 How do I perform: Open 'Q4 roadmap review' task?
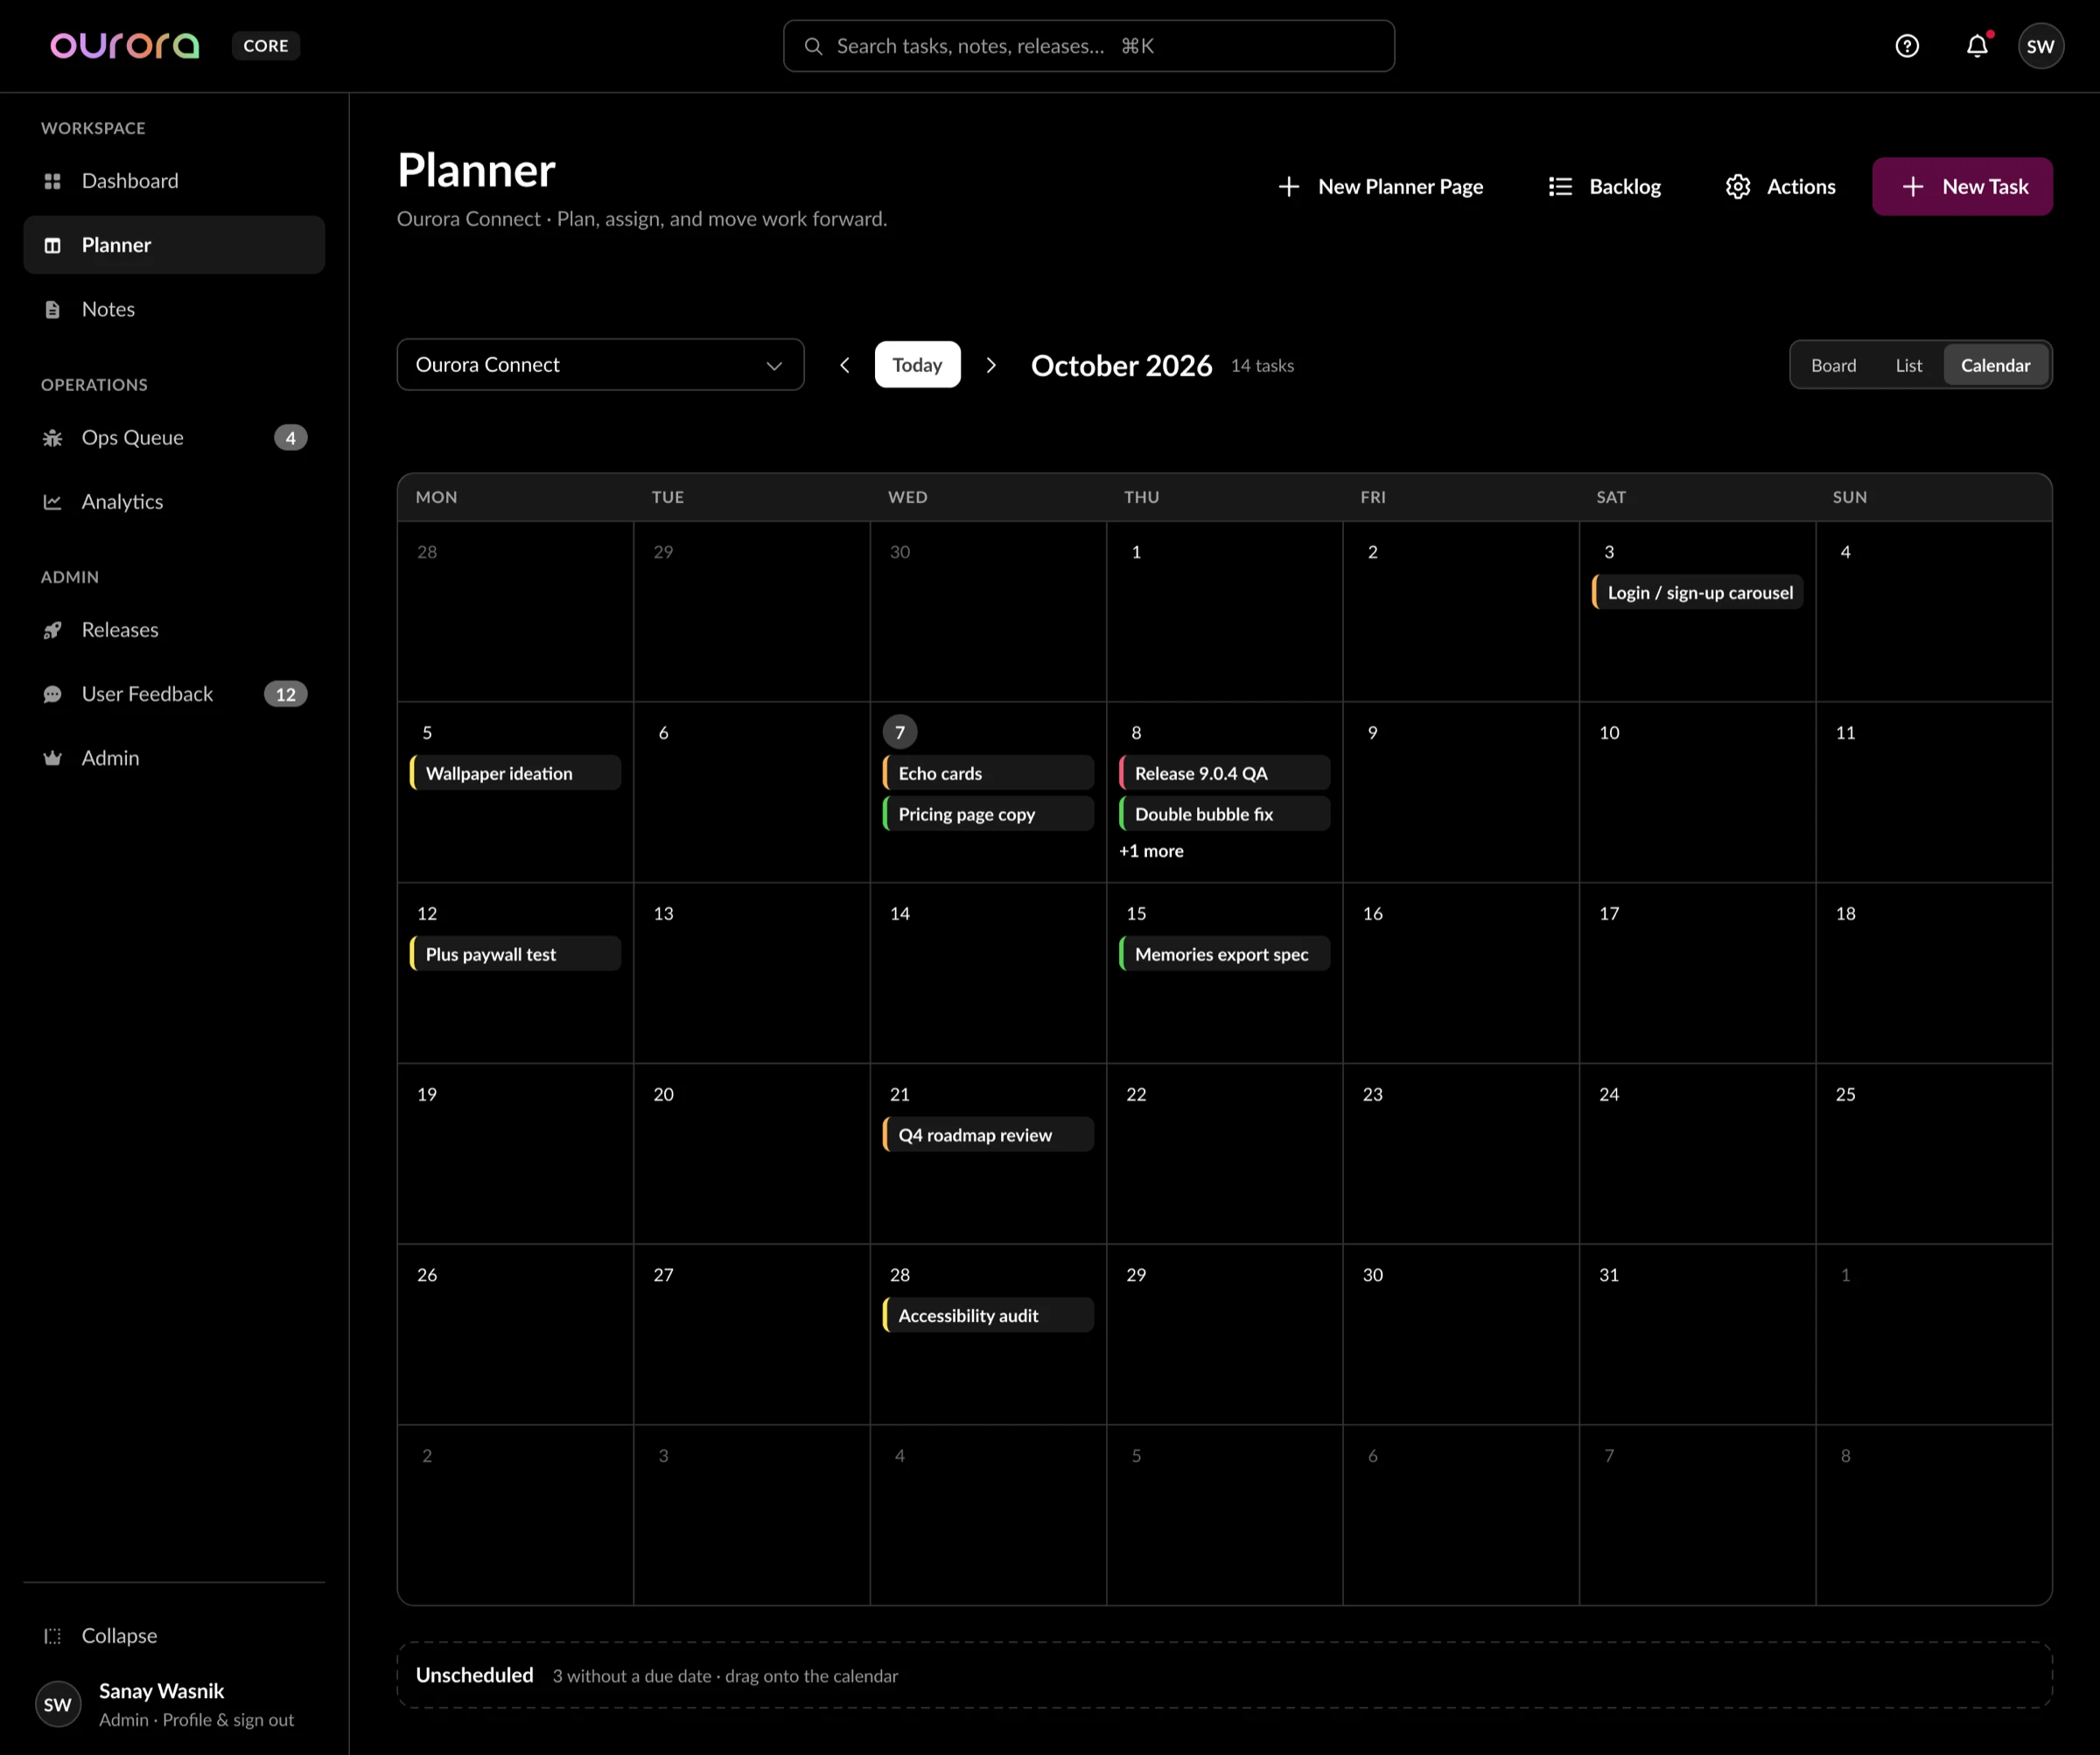[988, 1135]
